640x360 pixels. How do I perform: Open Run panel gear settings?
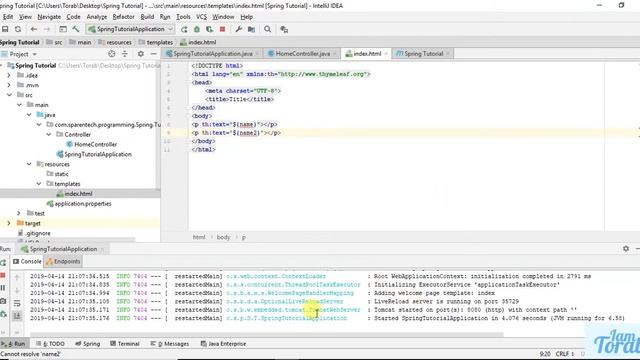click(626, 248)
